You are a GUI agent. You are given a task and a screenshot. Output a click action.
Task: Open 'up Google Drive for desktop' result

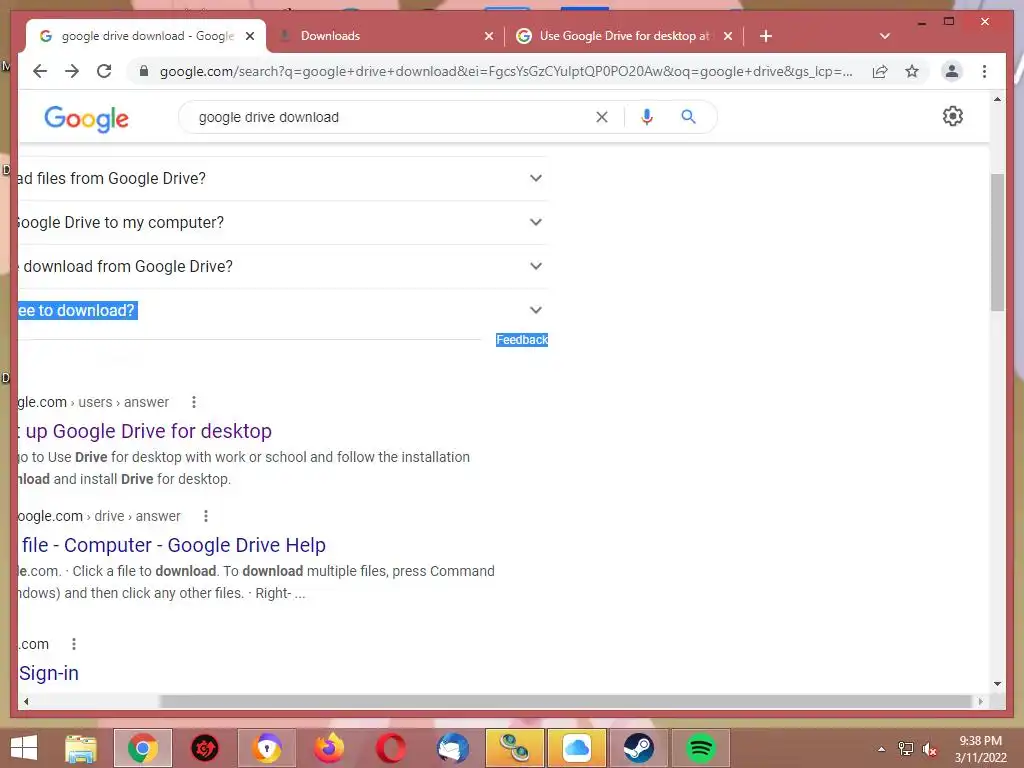pos(145,431)
